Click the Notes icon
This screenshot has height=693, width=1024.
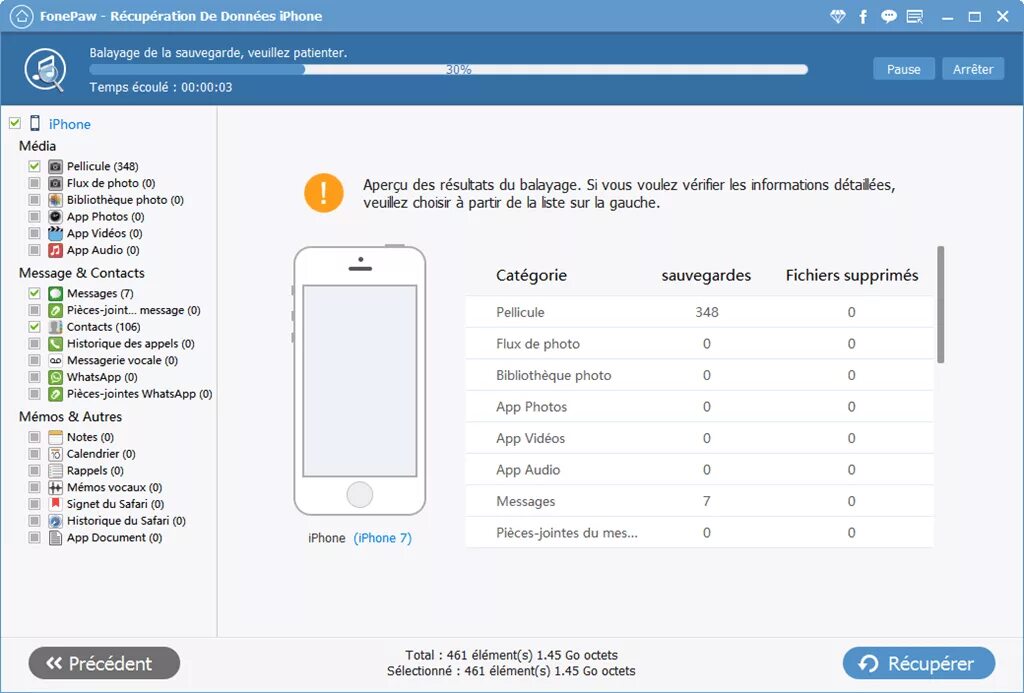[x=56, y=437]
